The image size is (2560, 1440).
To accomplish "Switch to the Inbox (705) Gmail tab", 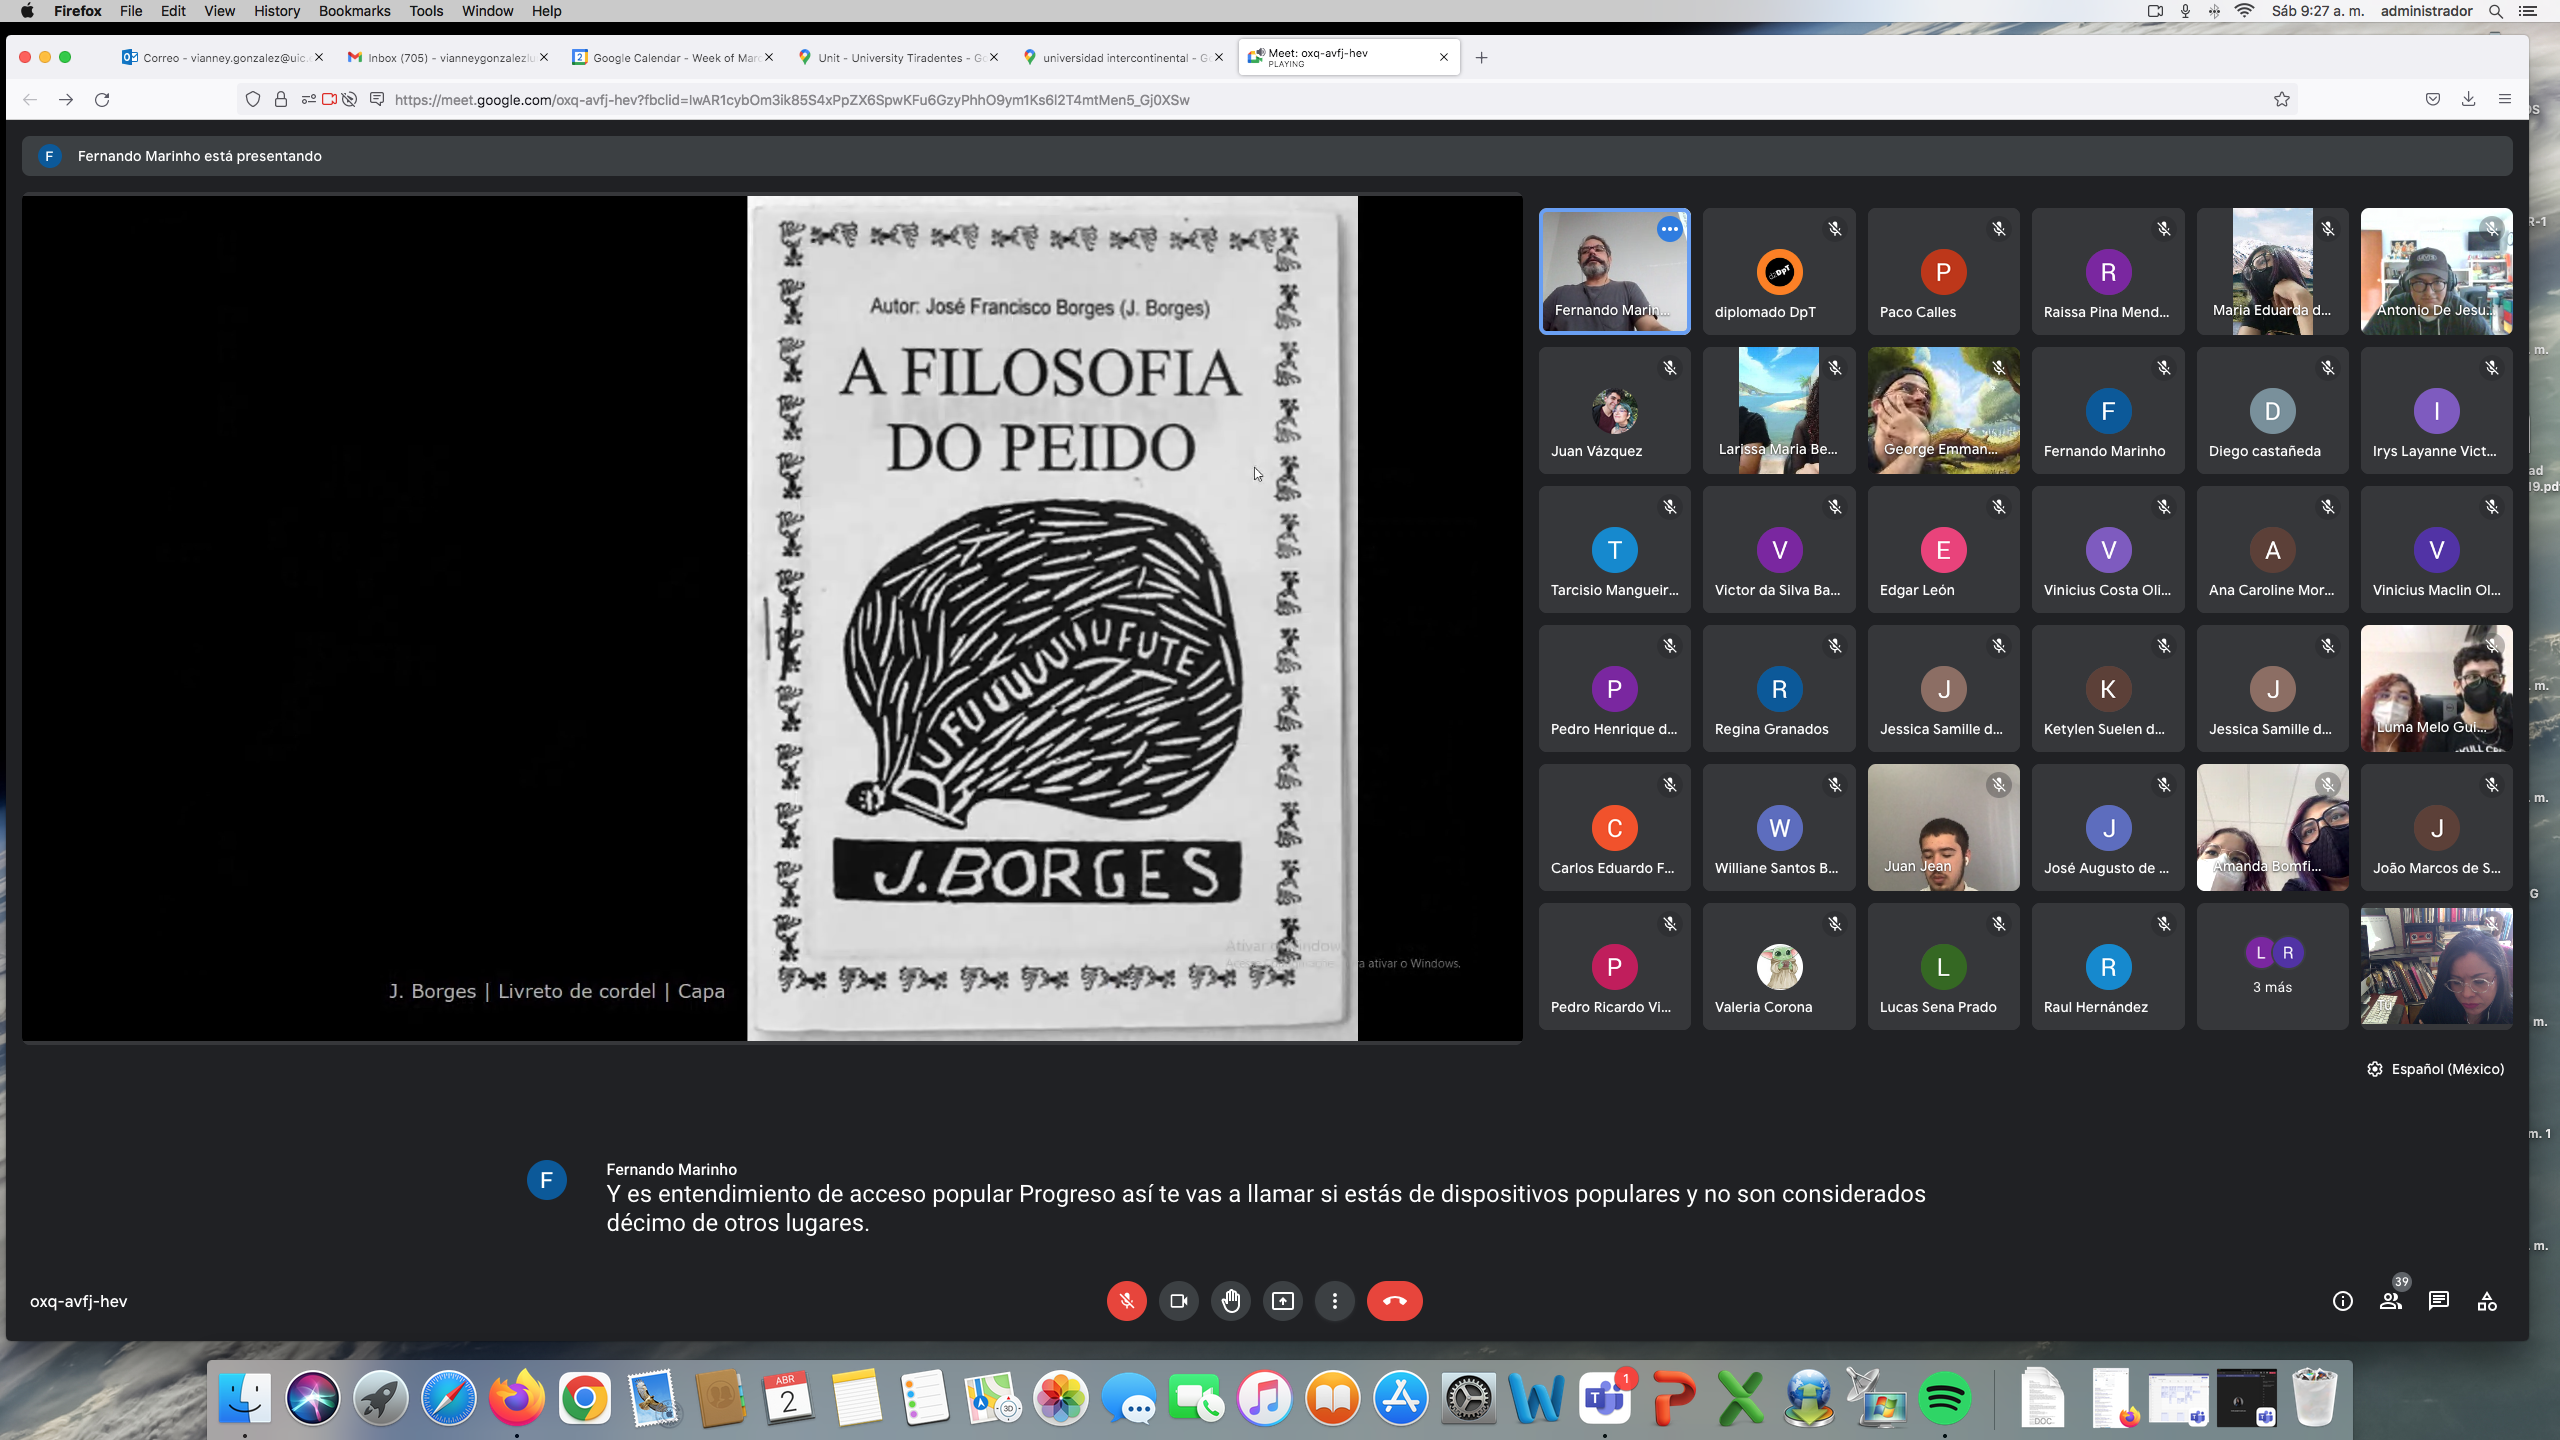I will 446,58.
